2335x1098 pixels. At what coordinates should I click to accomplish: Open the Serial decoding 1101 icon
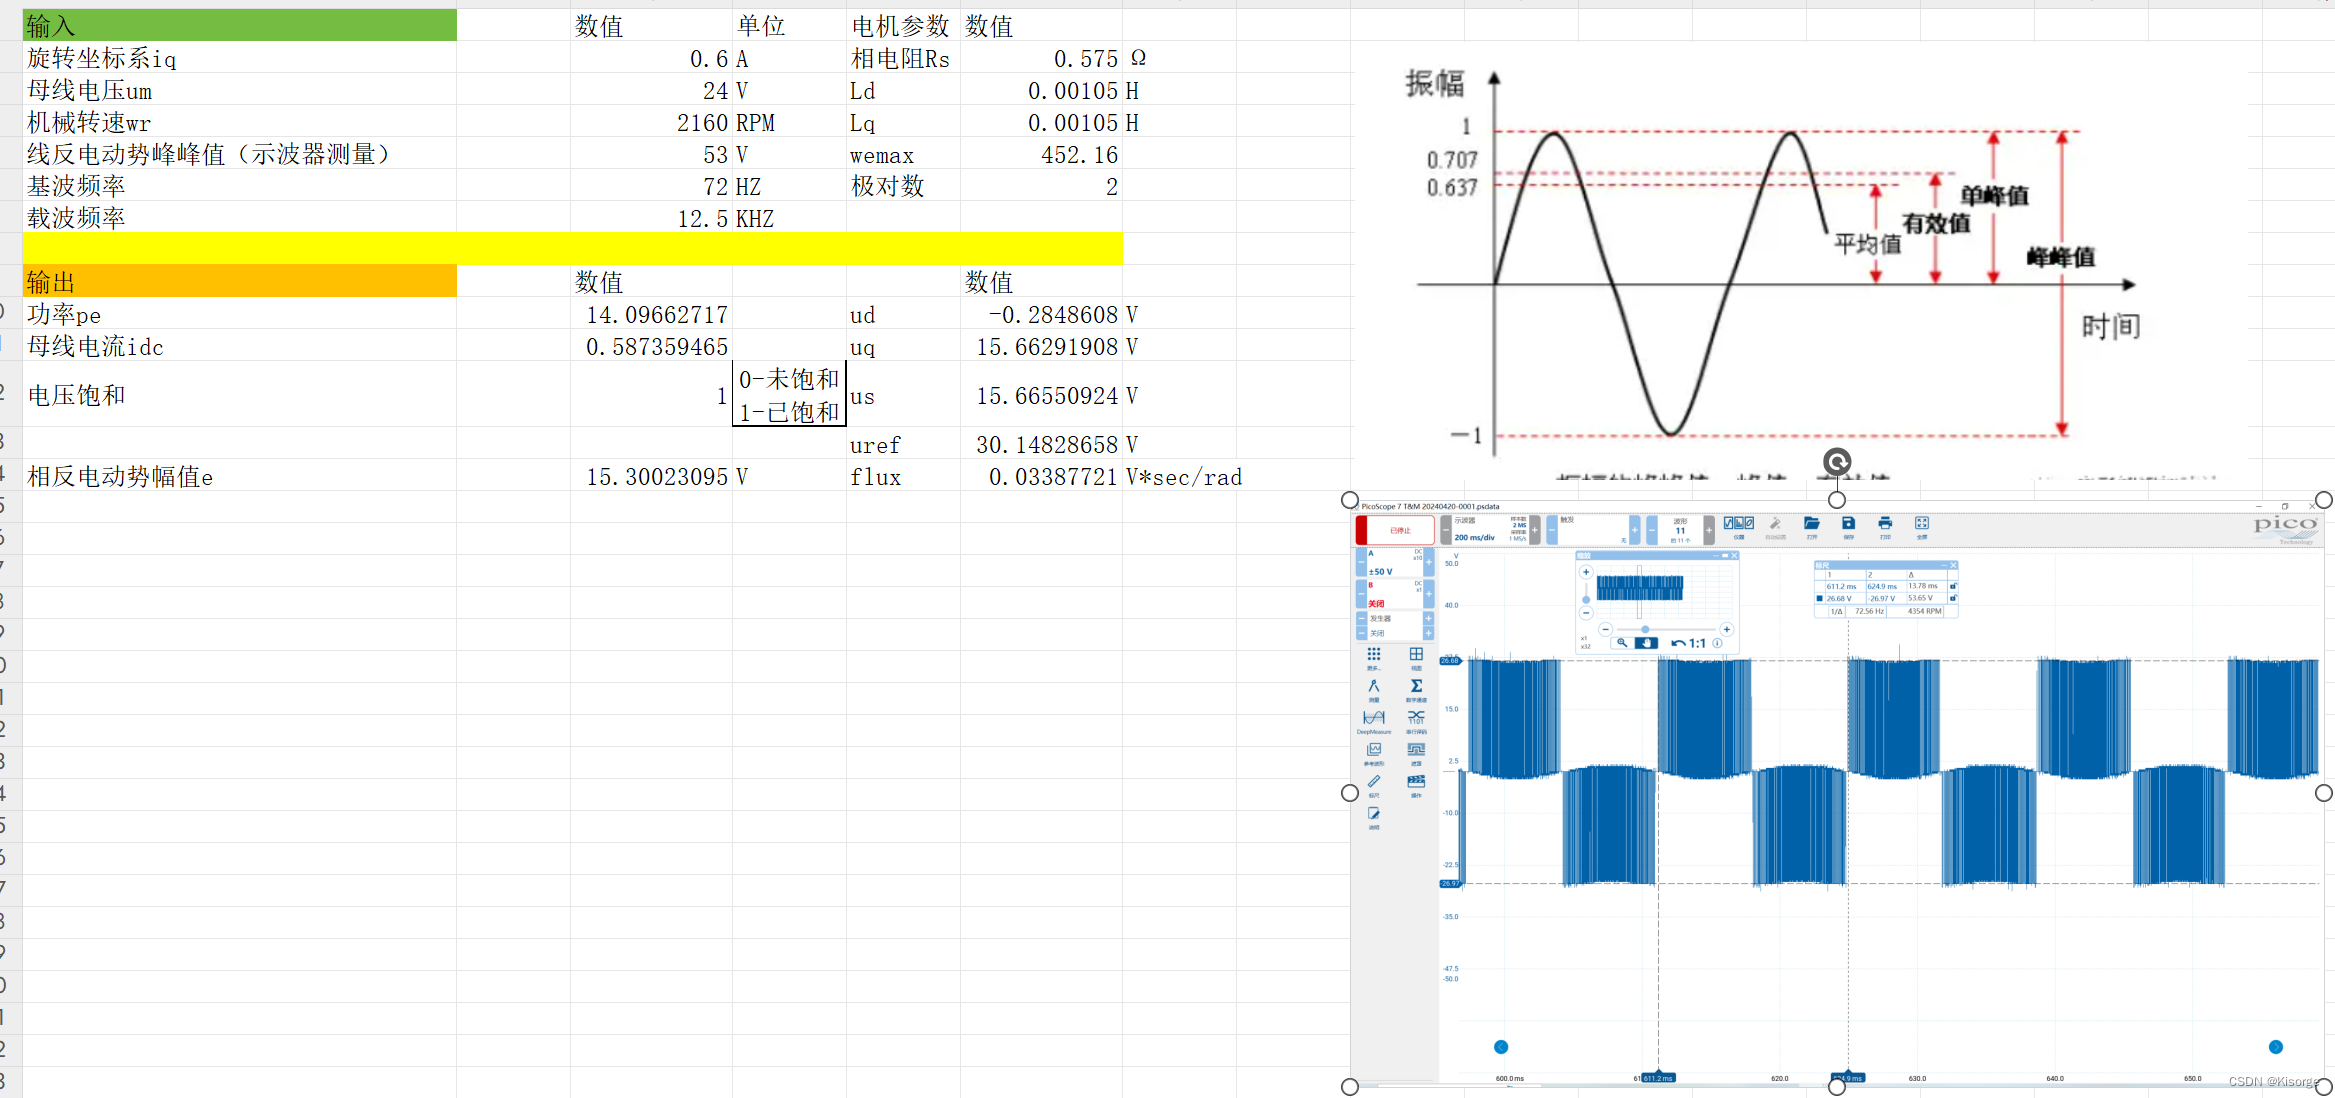(x=1416, y=718)
